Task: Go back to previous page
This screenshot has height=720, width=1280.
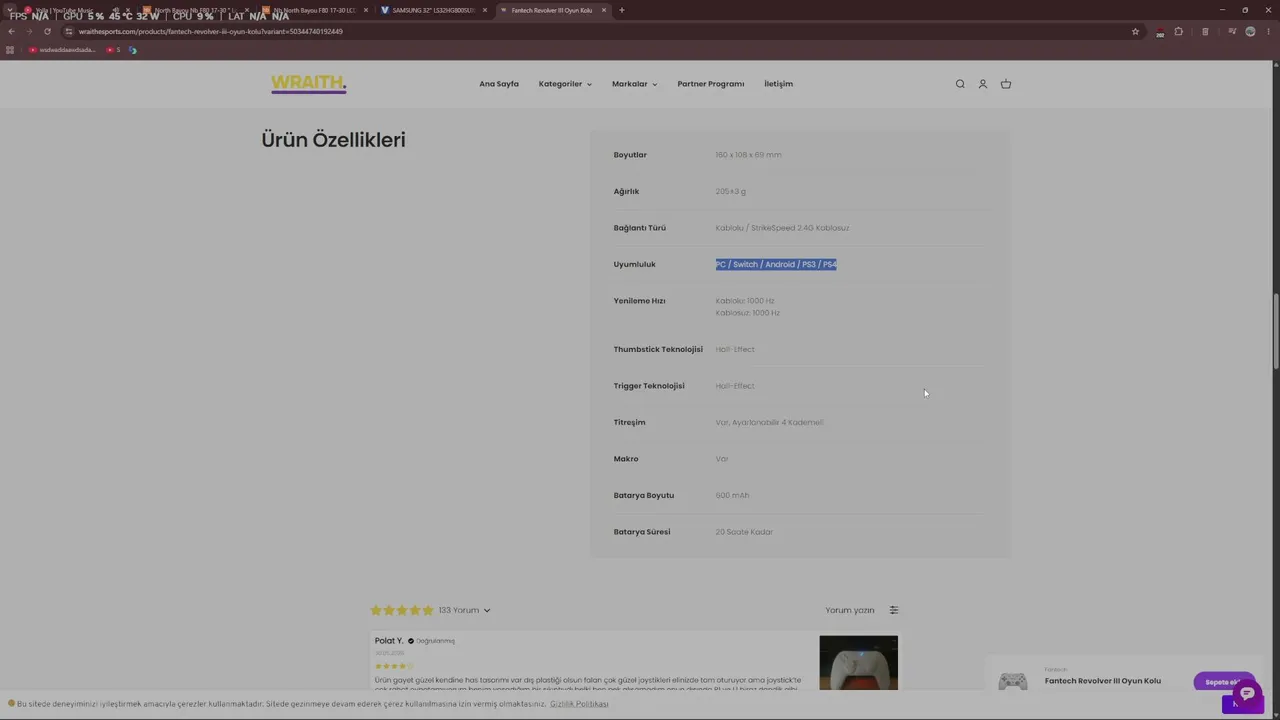Action: tap(11, 31)
